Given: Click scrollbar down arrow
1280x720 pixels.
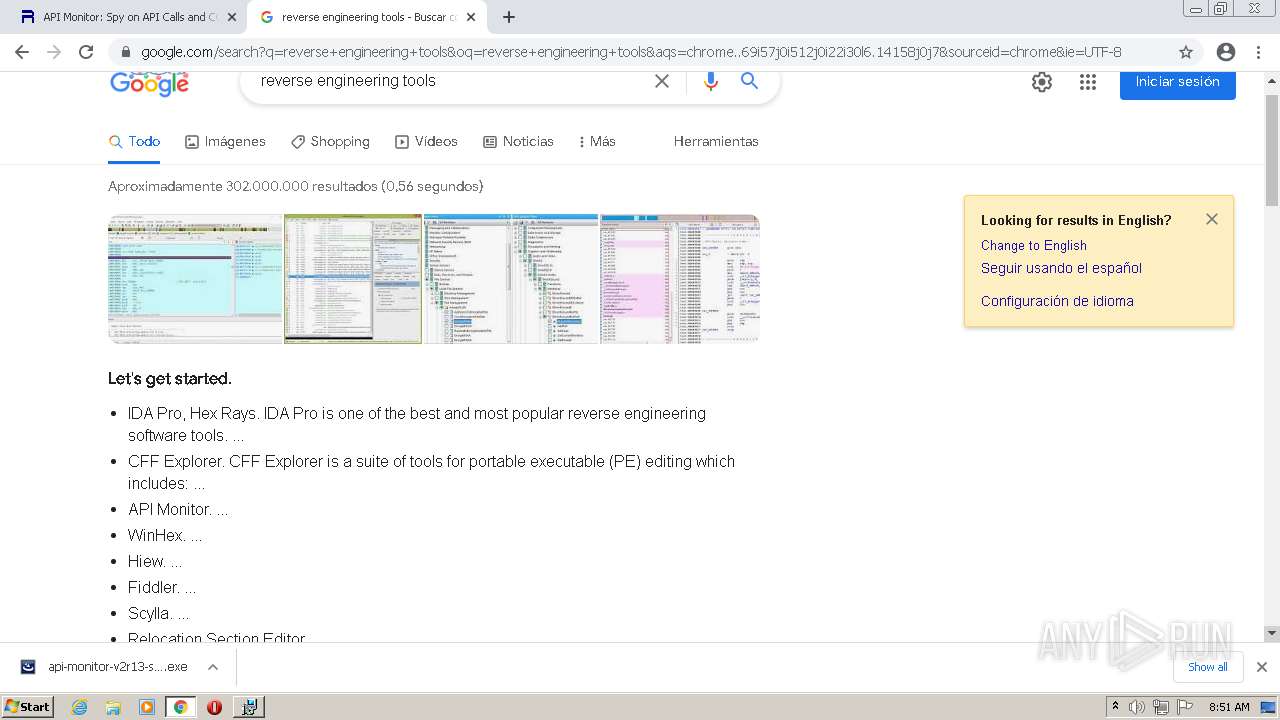Looking at the screenshot, I should pyautogui.click(x=1272, y=633).
